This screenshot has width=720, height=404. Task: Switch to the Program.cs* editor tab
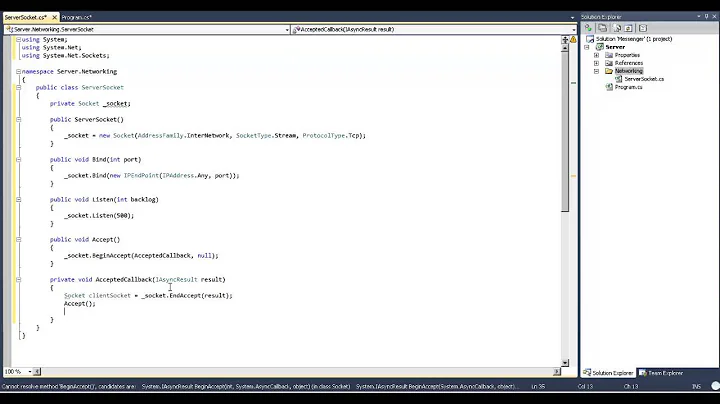point(77,17)
